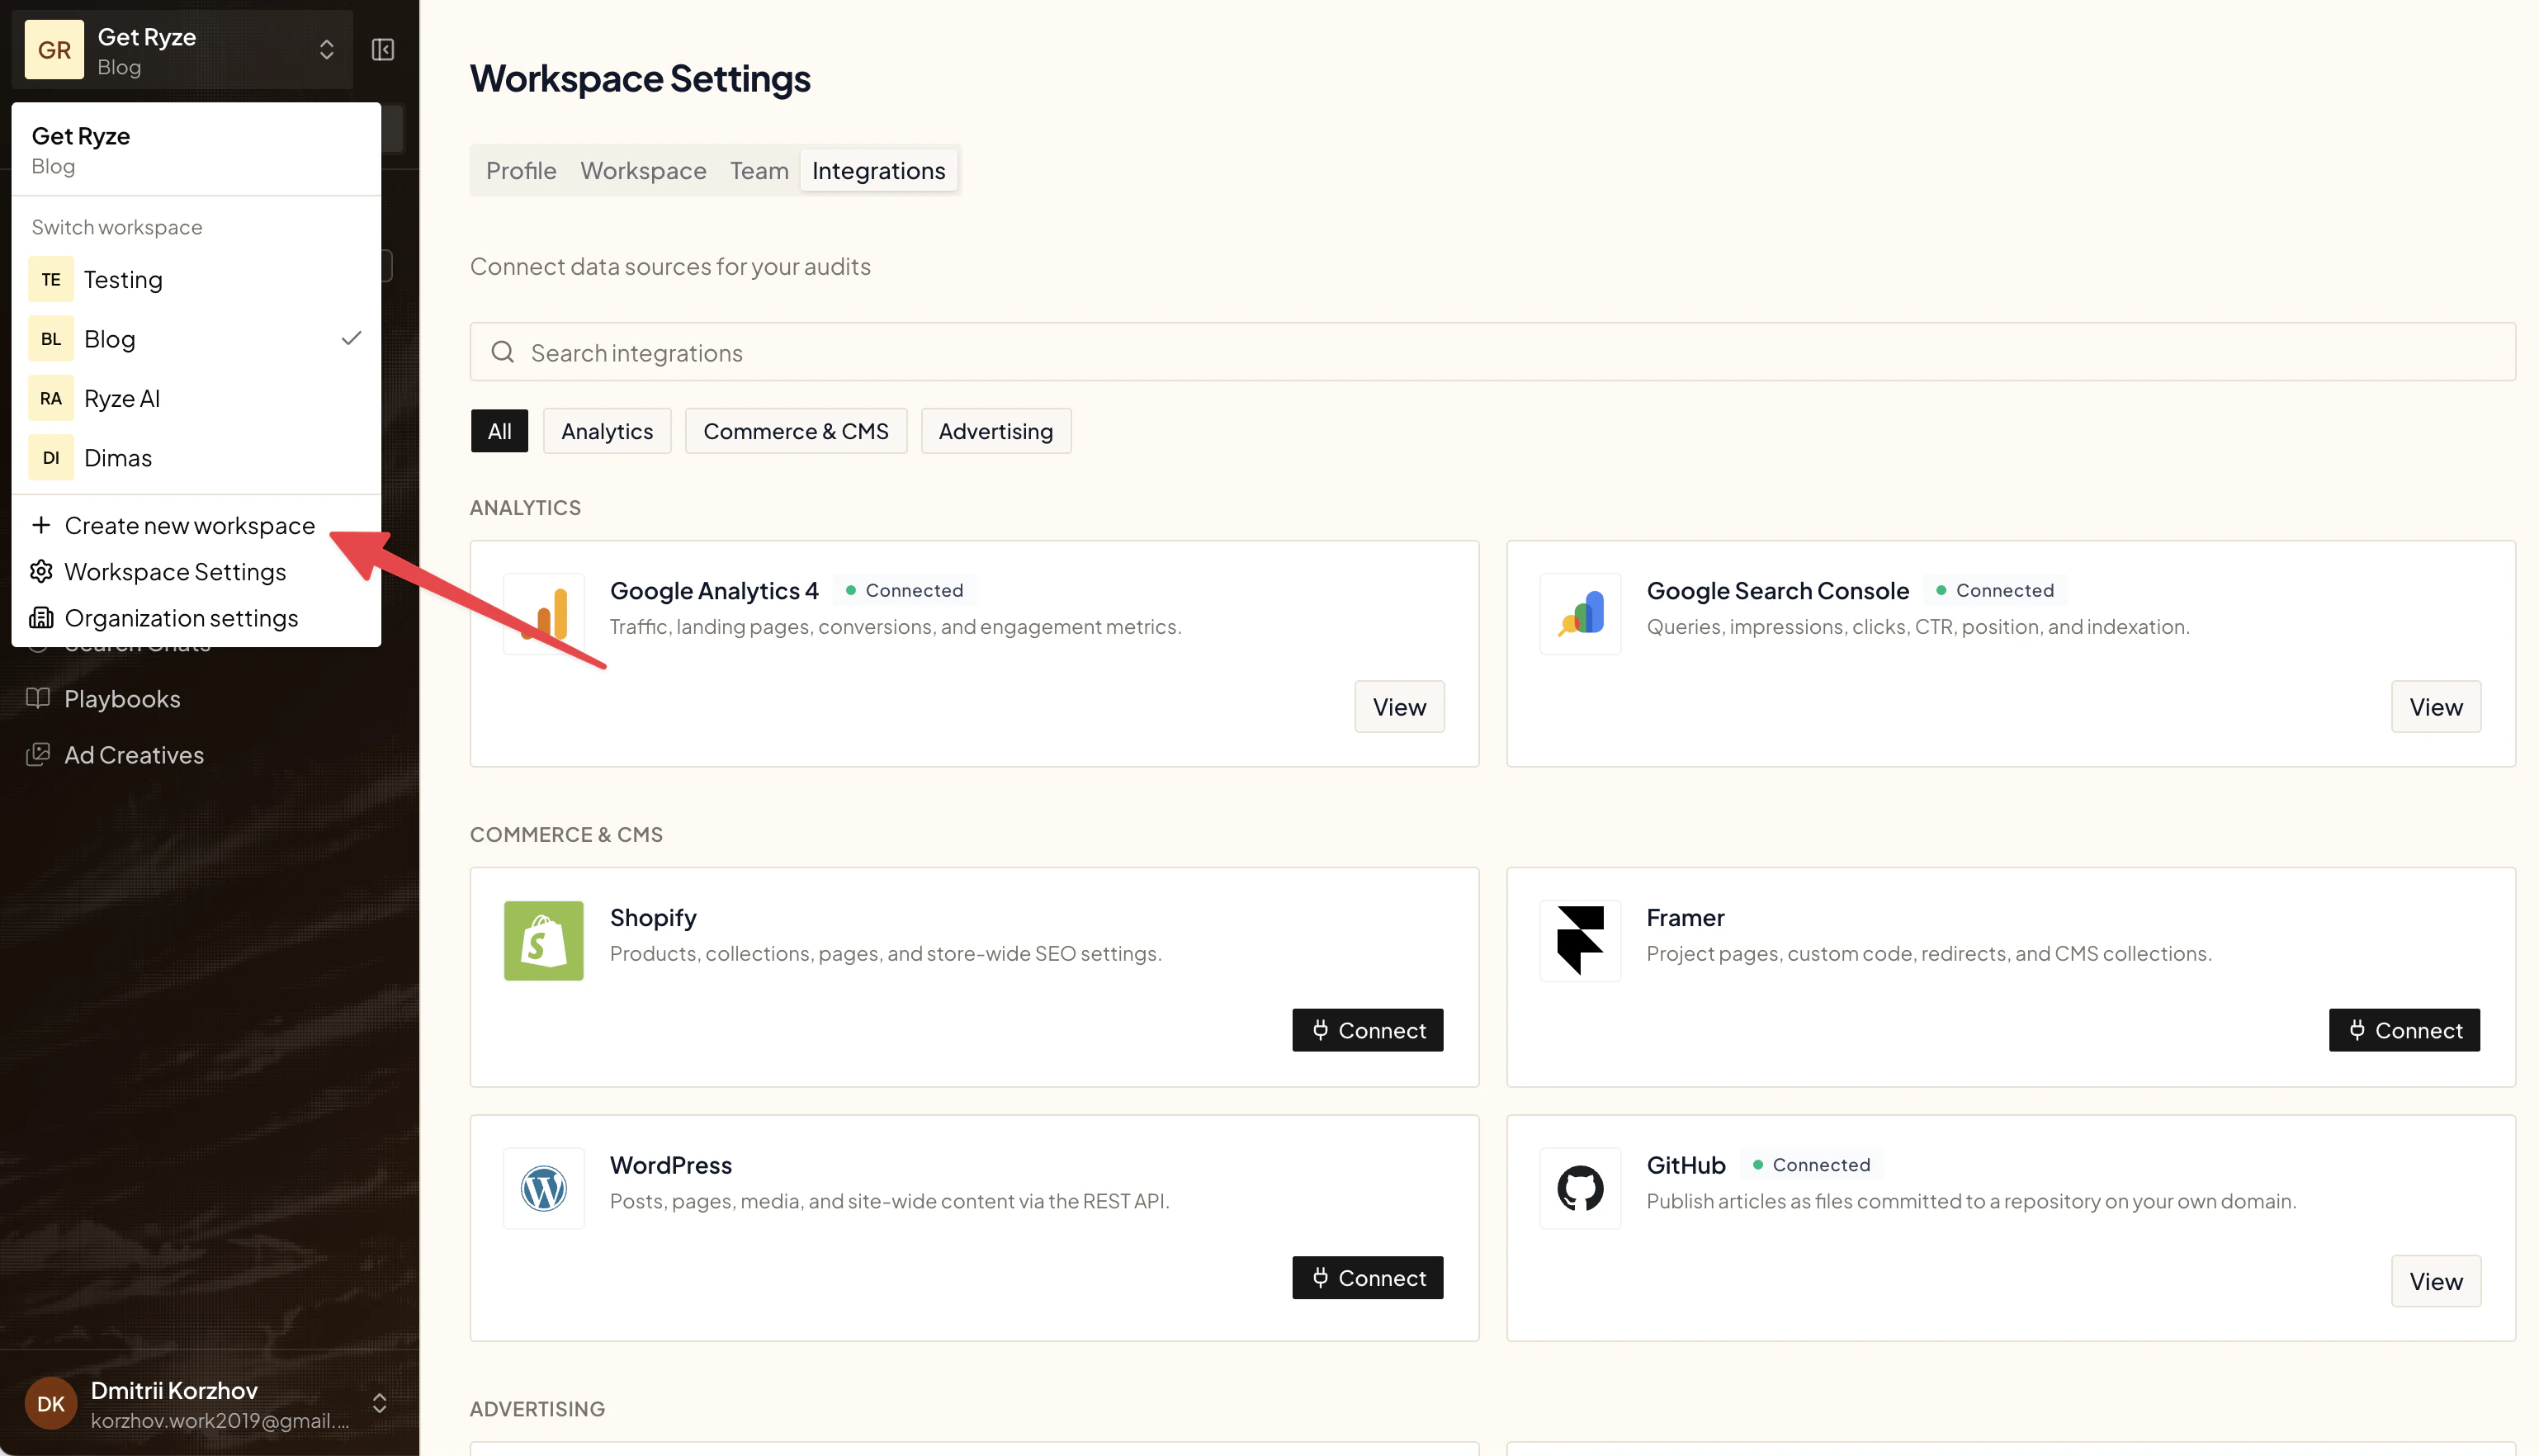Select the Testing workspace
Image resolution: width=2539 pixels, height=1456 pixels.
[x=196, y=280]
